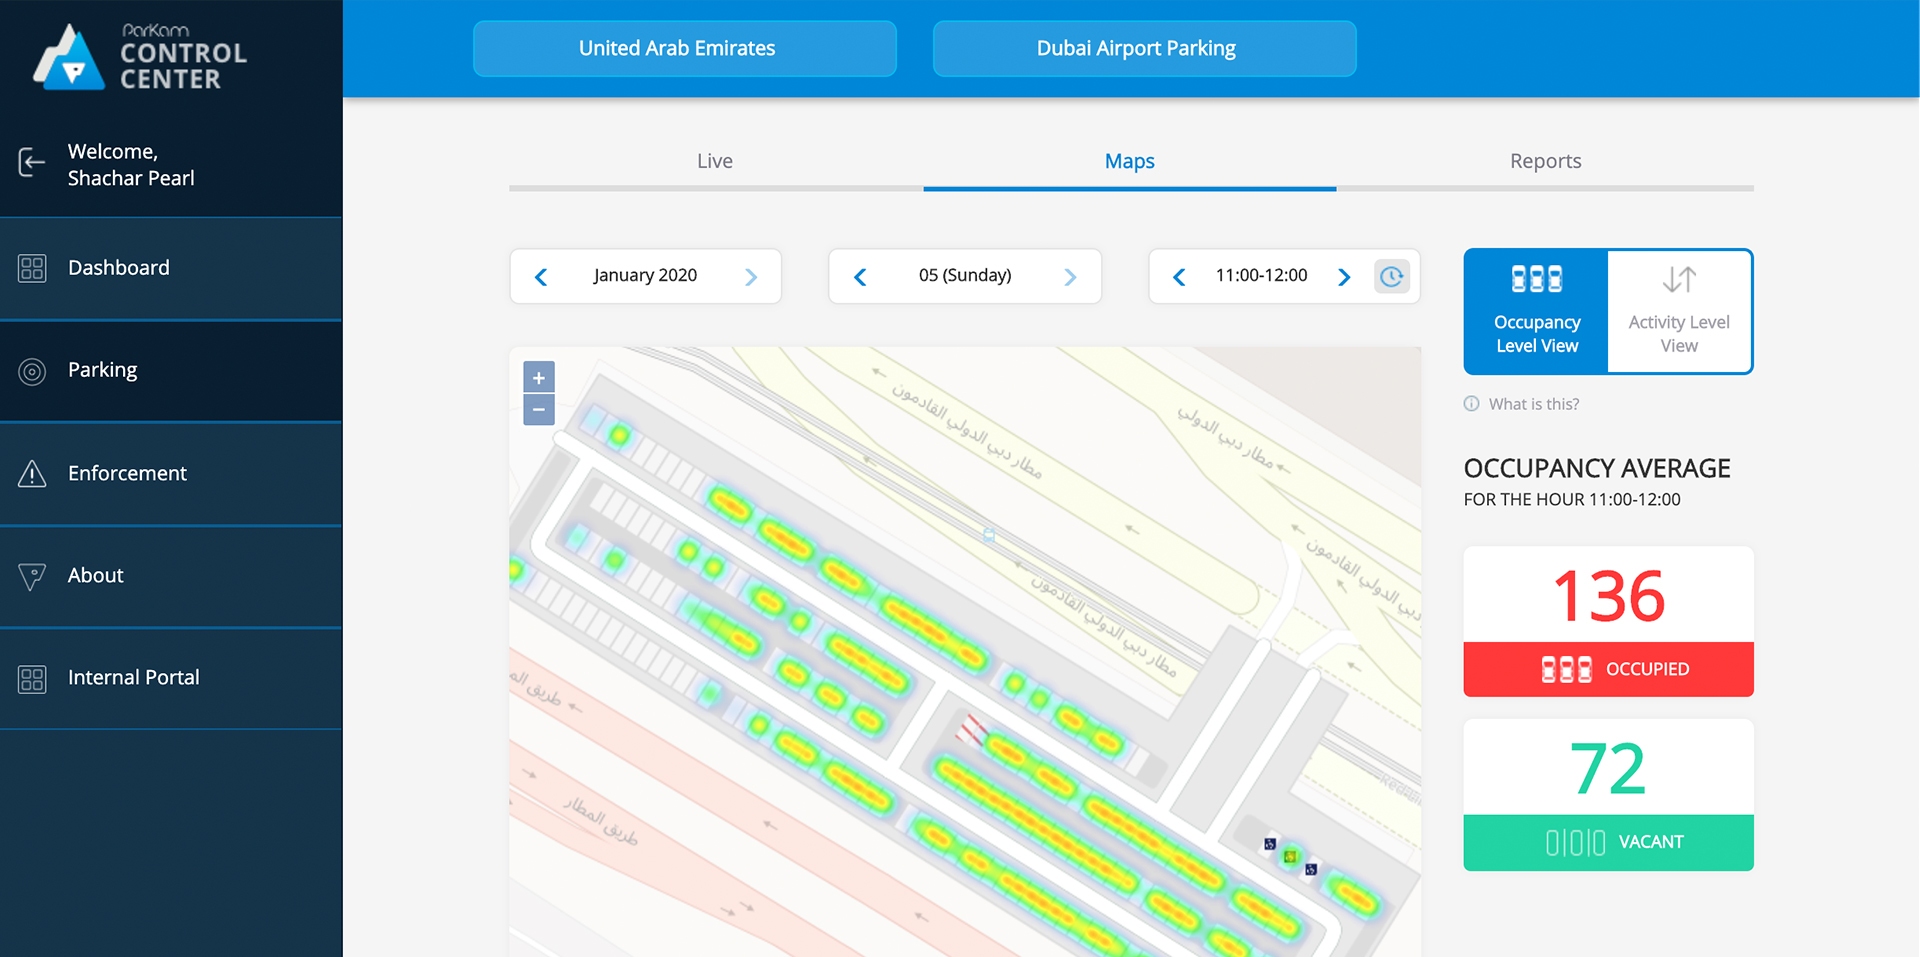1920x957 pixels.
Task: Switch to Occupancy Level View
Action: [1536, 311]
